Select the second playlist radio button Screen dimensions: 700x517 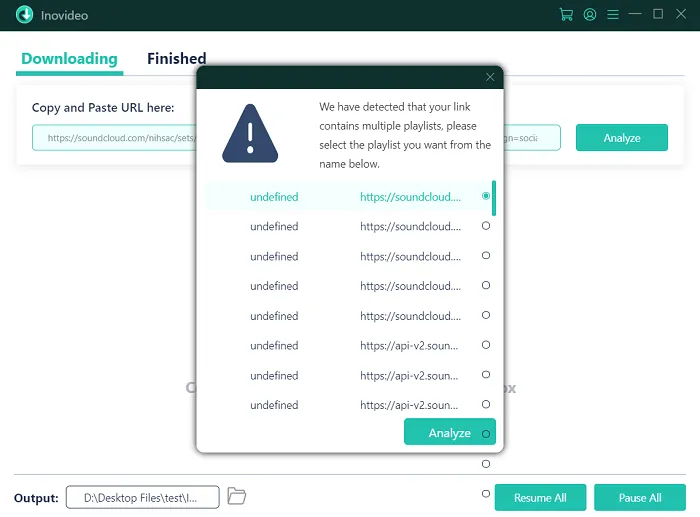(486, 226)
